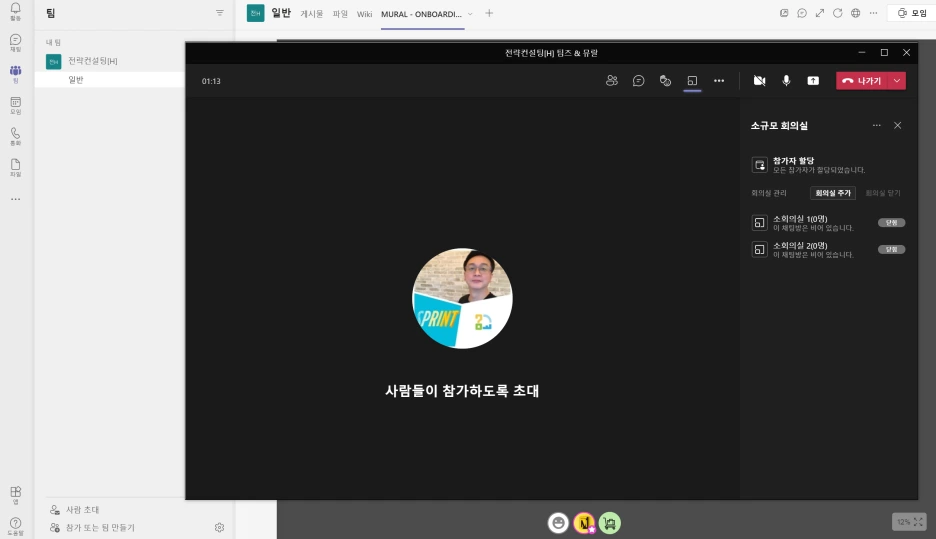Click closed status badge of 소회의실 1

(x=891, y=223)
